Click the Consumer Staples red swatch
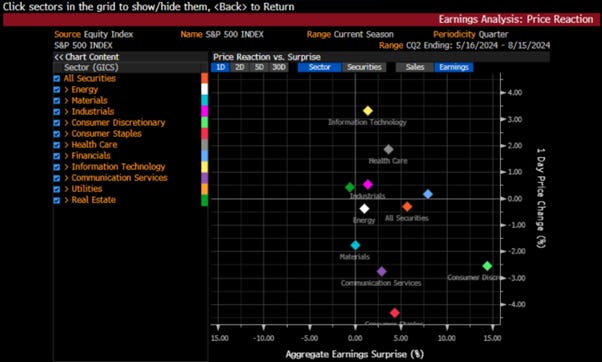 click(205, 134)
